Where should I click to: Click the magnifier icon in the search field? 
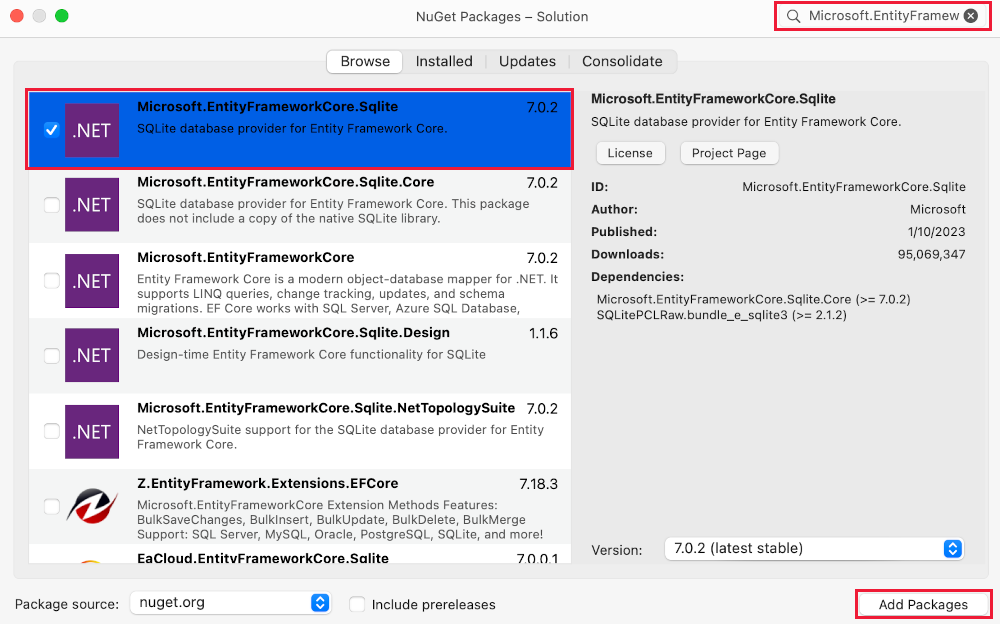(x=796, y=15)
